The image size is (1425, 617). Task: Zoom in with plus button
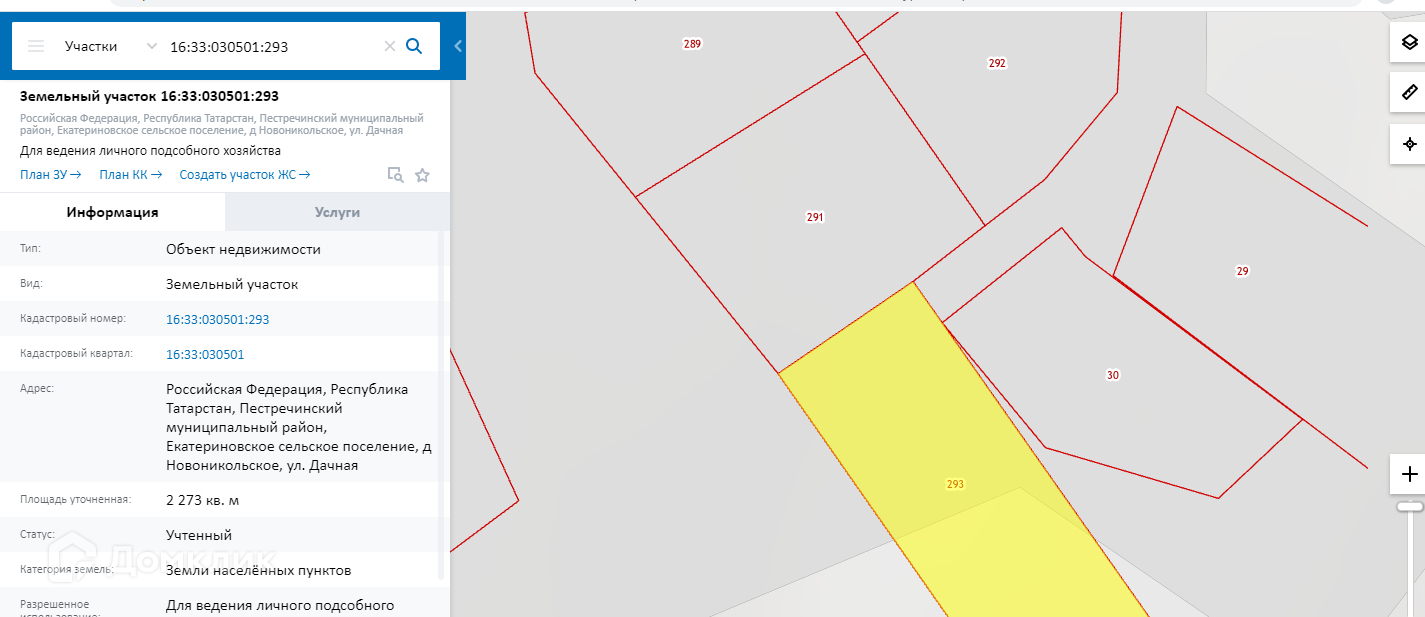tap(1409, 474)
